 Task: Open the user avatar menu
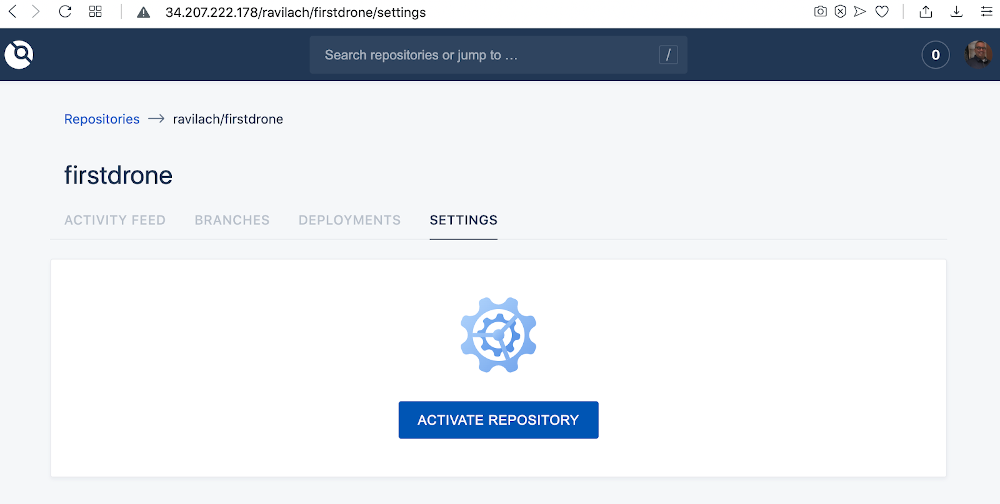[x=978, y=54]
